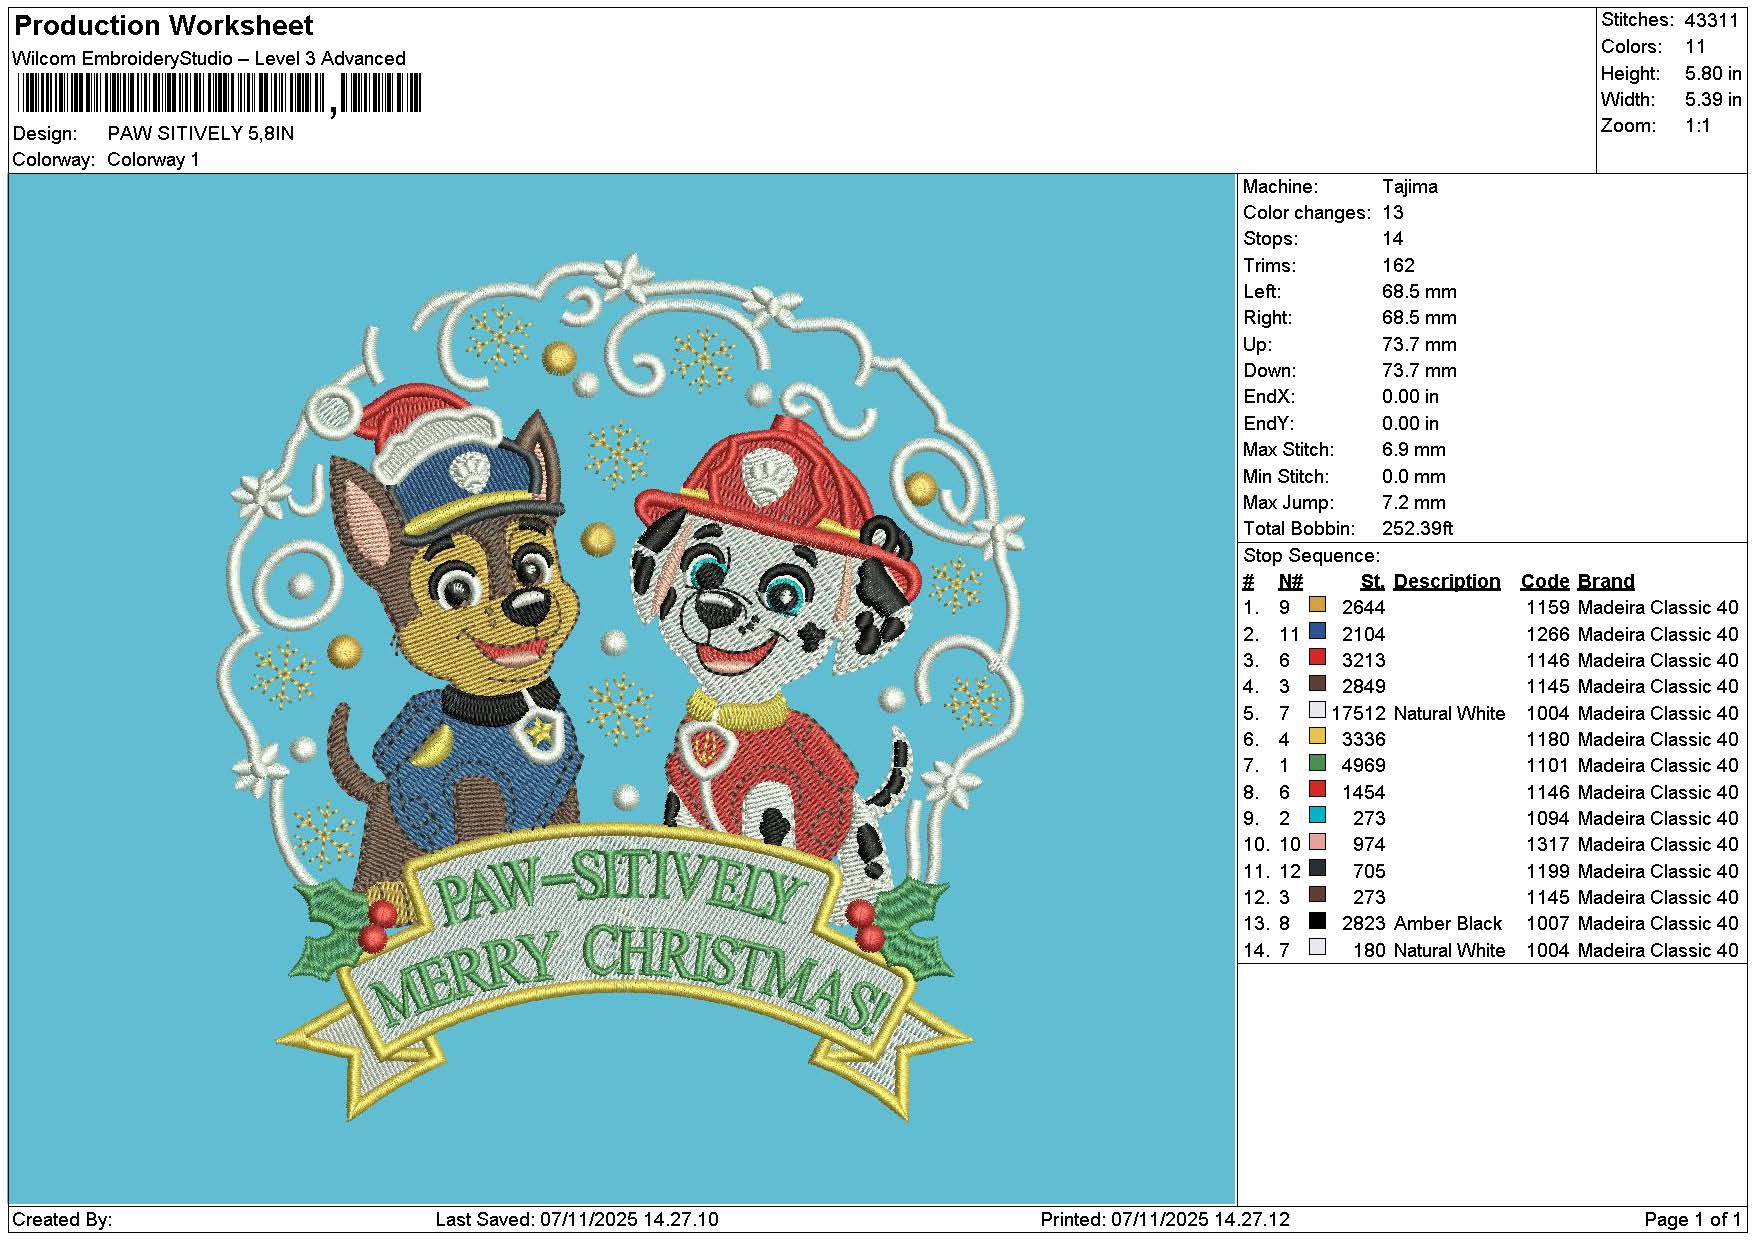Pick the green swatch for code 1101
Image resolution: width=1755 pixels, height=1240 pixels.
coord(1317,763)
